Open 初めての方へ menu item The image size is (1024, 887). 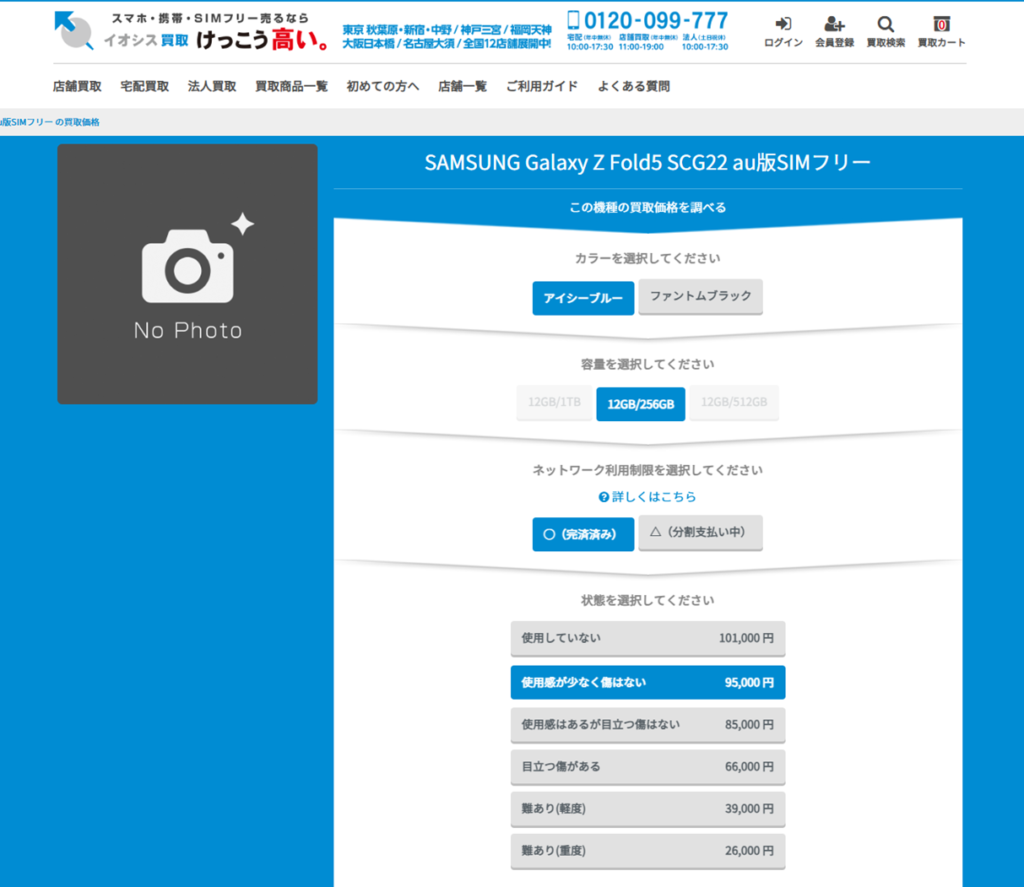(383, 86)
